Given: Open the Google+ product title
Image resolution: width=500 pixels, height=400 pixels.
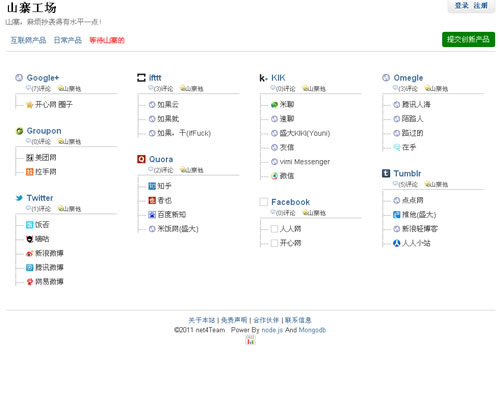Looking at the screenshot, I should pos(43,78).
